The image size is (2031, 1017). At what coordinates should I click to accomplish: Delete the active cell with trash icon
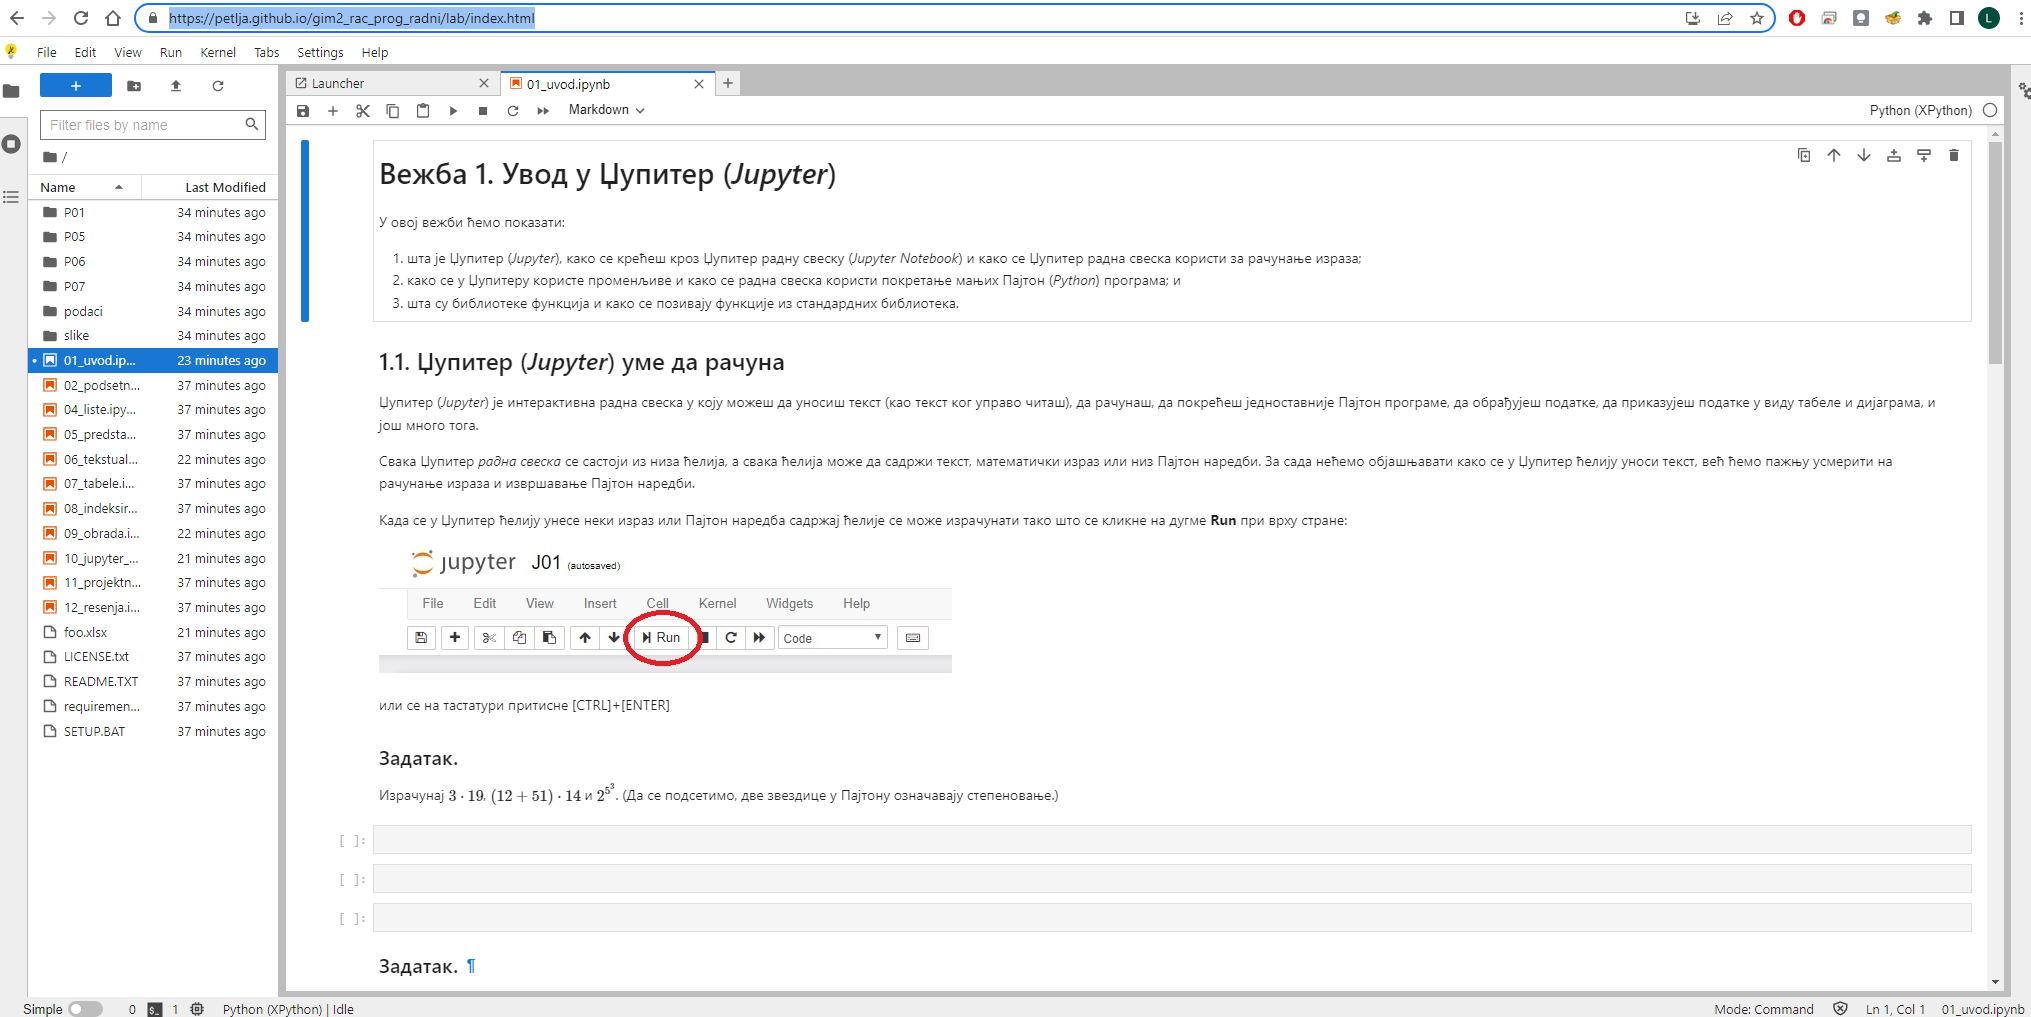coord(1953,155)
